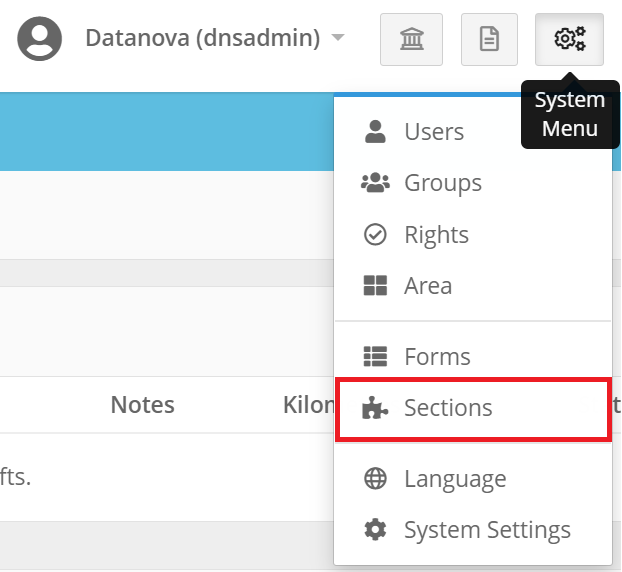Screen dimensions: 622x572
Task: Toggle the System Menu gears button
Action: [x=569, y=39]
